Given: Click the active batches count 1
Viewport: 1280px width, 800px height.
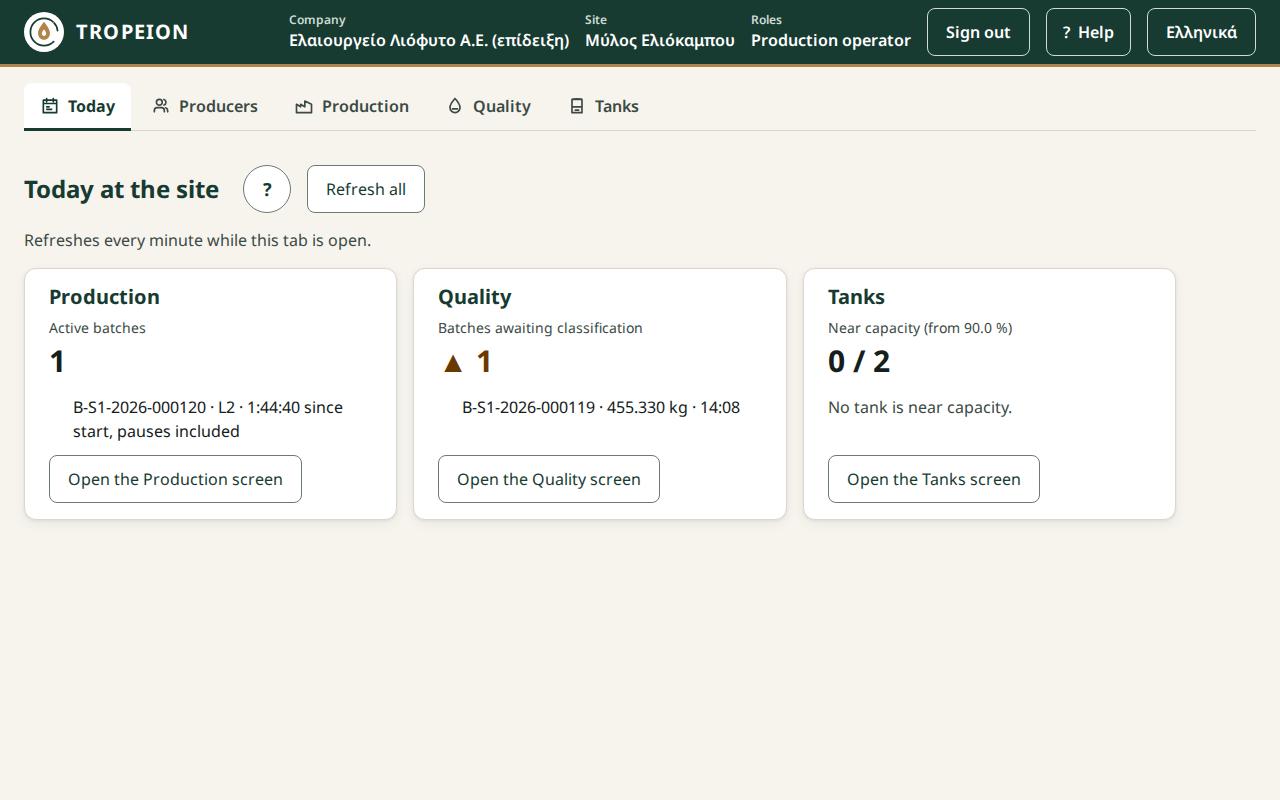Looking at the screenshot, I should click(x=57, y=362).
